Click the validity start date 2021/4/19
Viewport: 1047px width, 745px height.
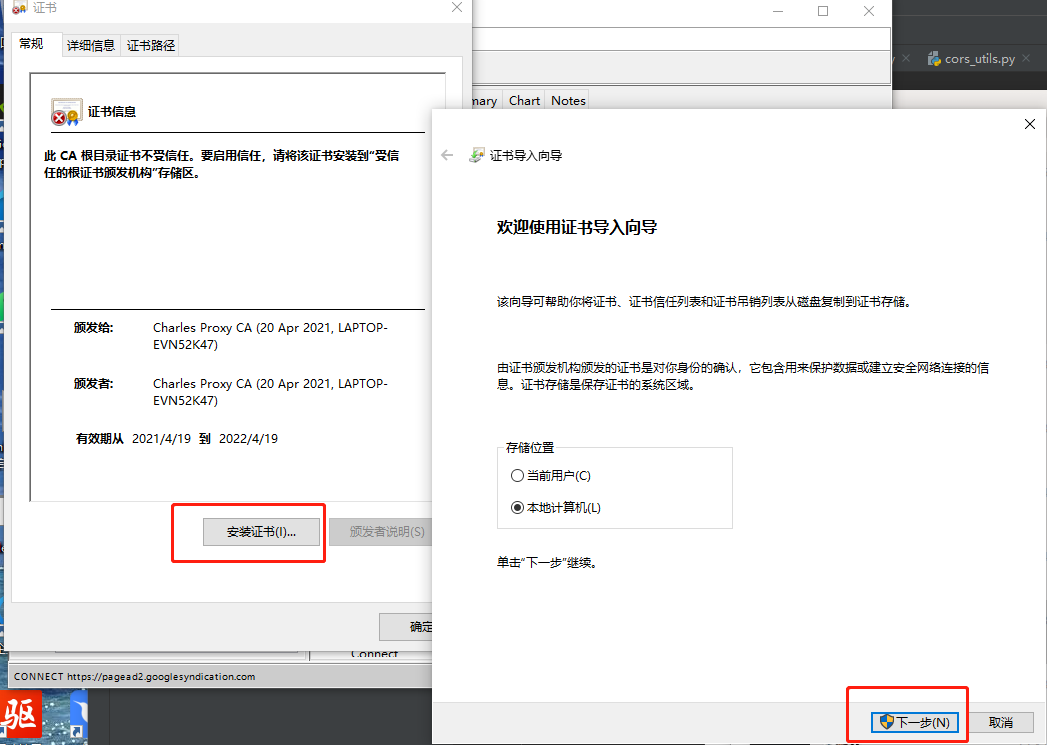pos(162,439)
